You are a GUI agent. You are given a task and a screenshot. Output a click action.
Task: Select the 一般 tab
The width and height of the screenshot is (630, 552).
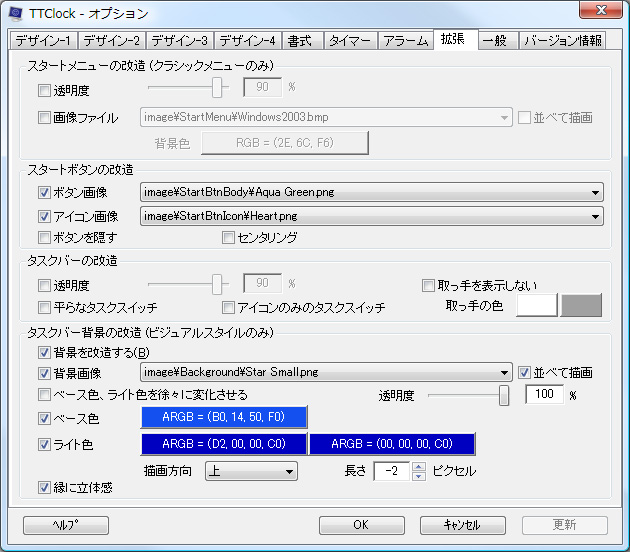pos(497,41)
